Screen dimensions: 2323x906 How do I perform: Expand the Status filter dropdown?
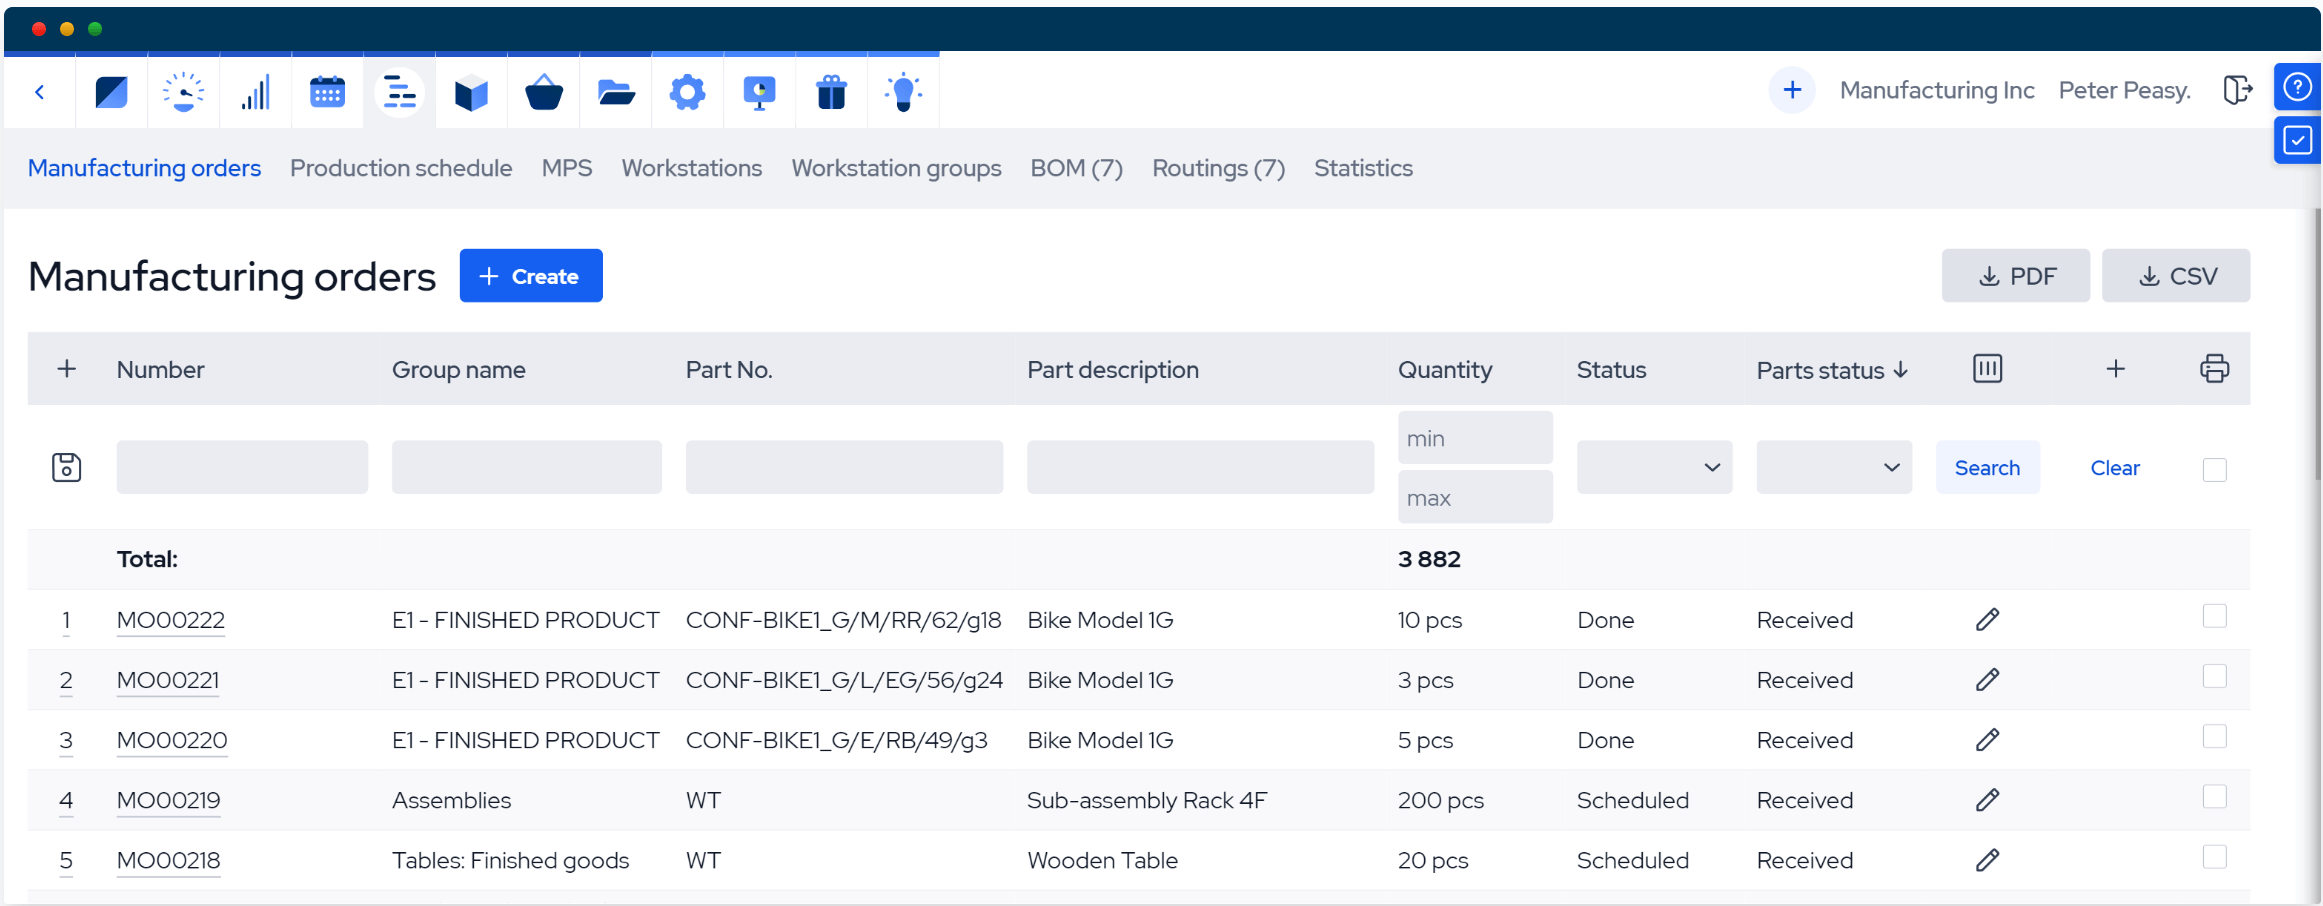(x=1654, y=468)
